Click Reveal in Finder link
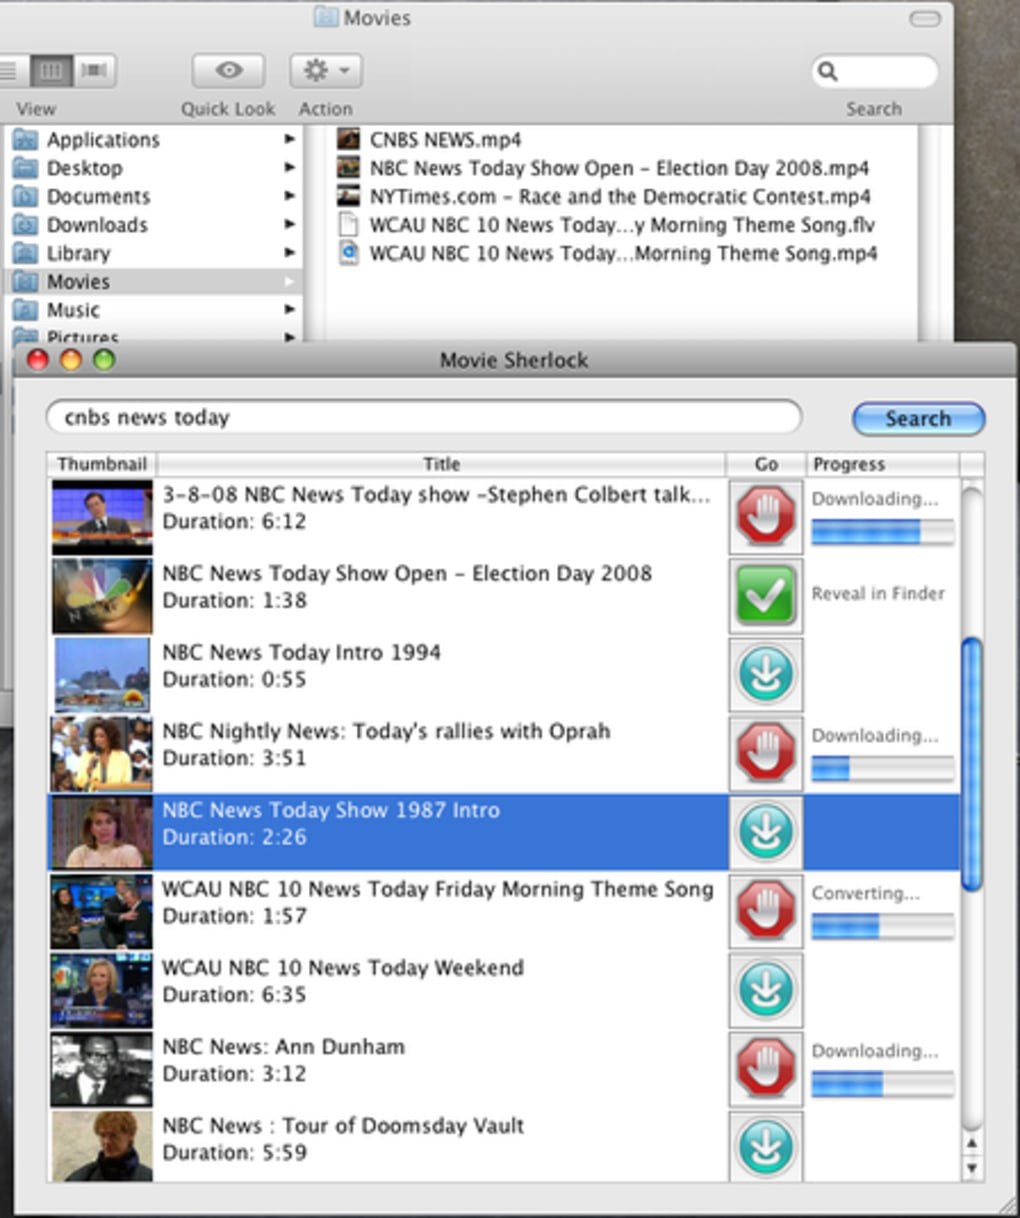 [x=878, y=593]
